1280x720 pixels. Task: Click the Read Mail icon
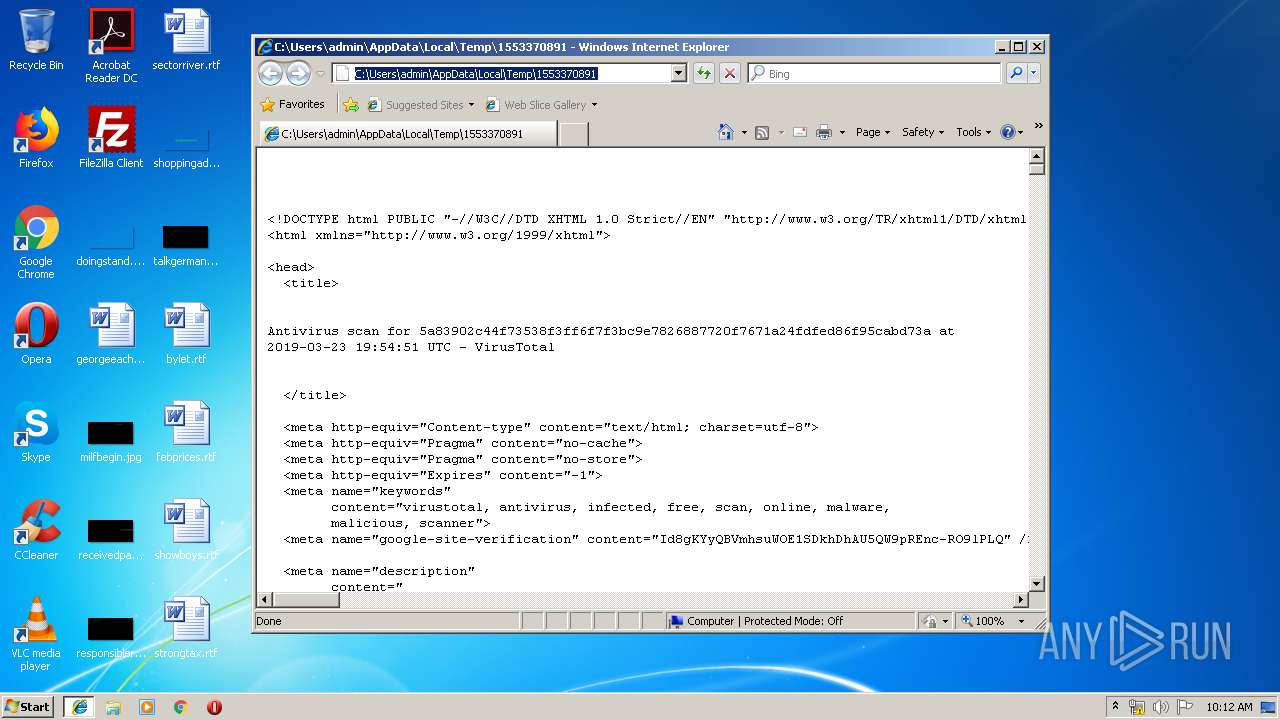point(800,132)
